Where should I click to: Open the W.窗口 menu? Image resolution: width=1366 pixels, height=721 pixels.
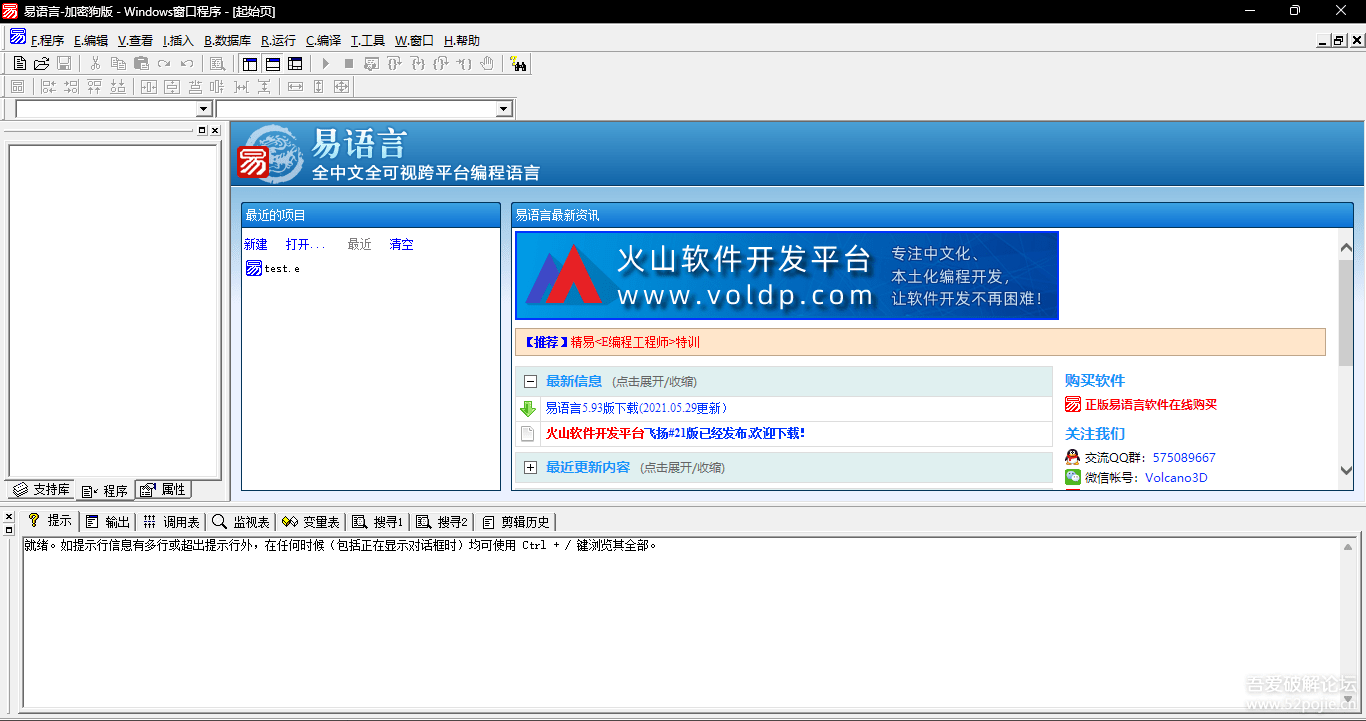coord(414,40)
